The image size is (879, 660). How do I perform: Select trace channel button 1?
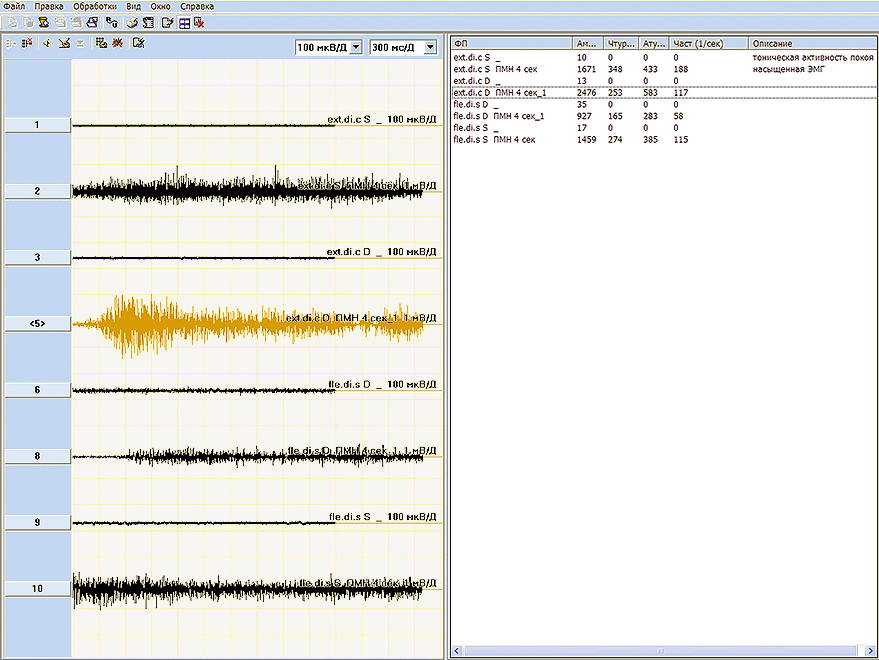pos(38,125)
